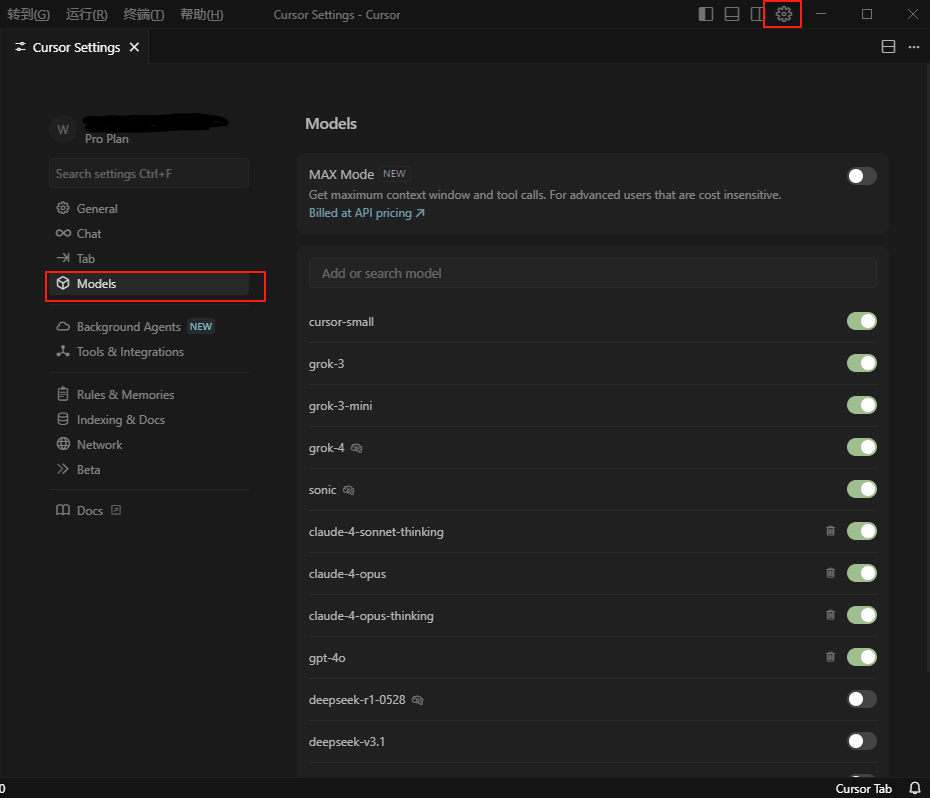Open settings via title bar gear icon

pos(784,14)
